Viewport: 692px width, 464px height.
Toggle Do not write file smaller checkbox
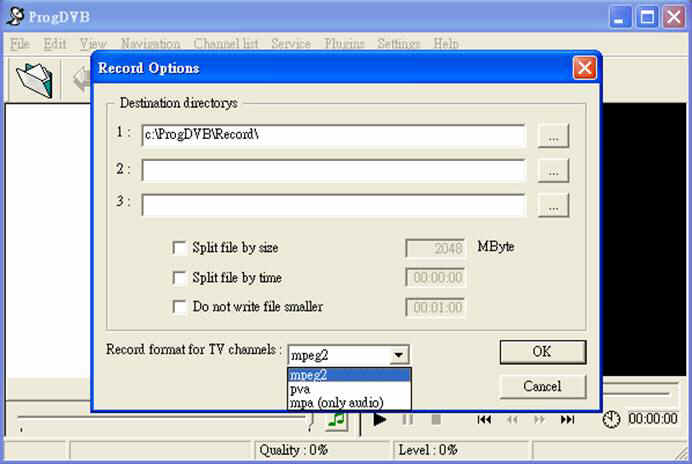coord(179,307)
